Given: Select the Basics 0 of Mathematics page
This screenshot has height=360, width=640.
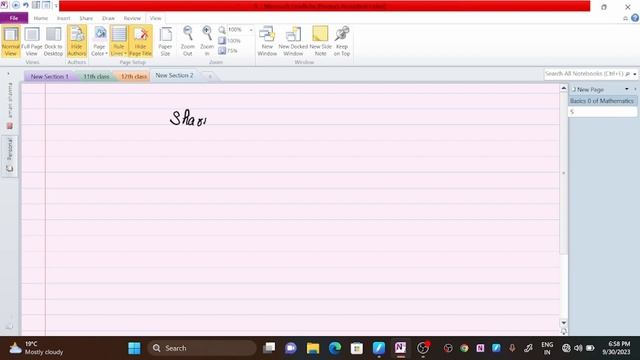Looking at the screenshot, I should (x=602, y=101).
